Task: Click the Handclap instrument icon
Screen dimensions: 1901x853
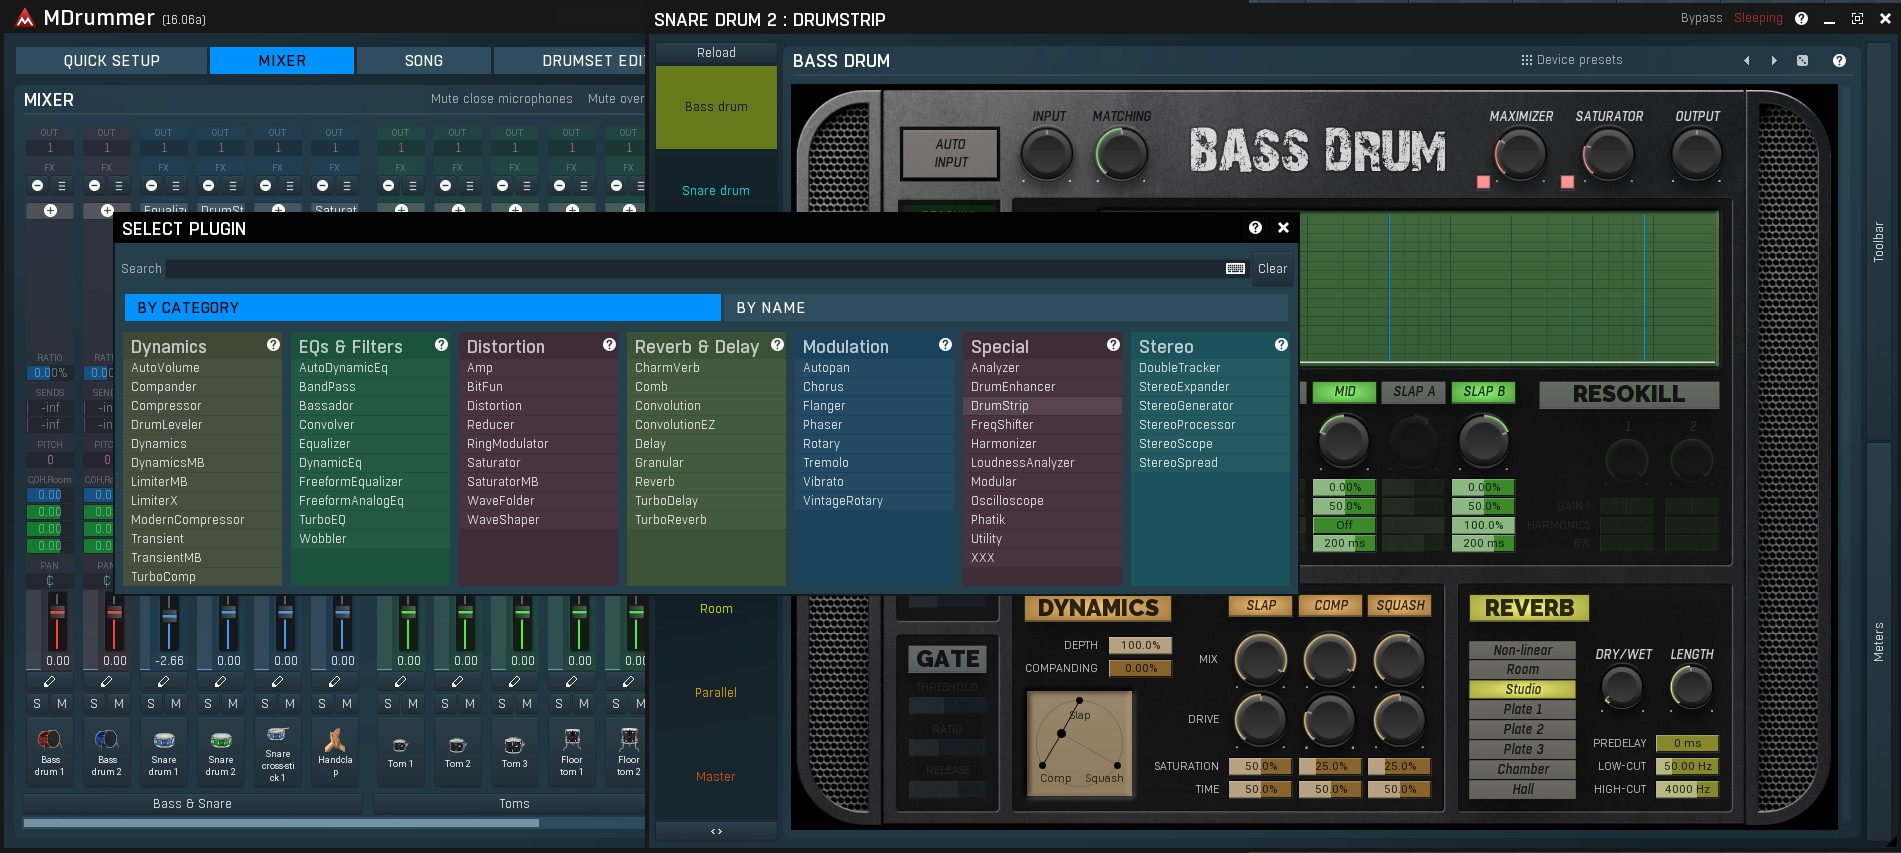Action: [335, 741]
